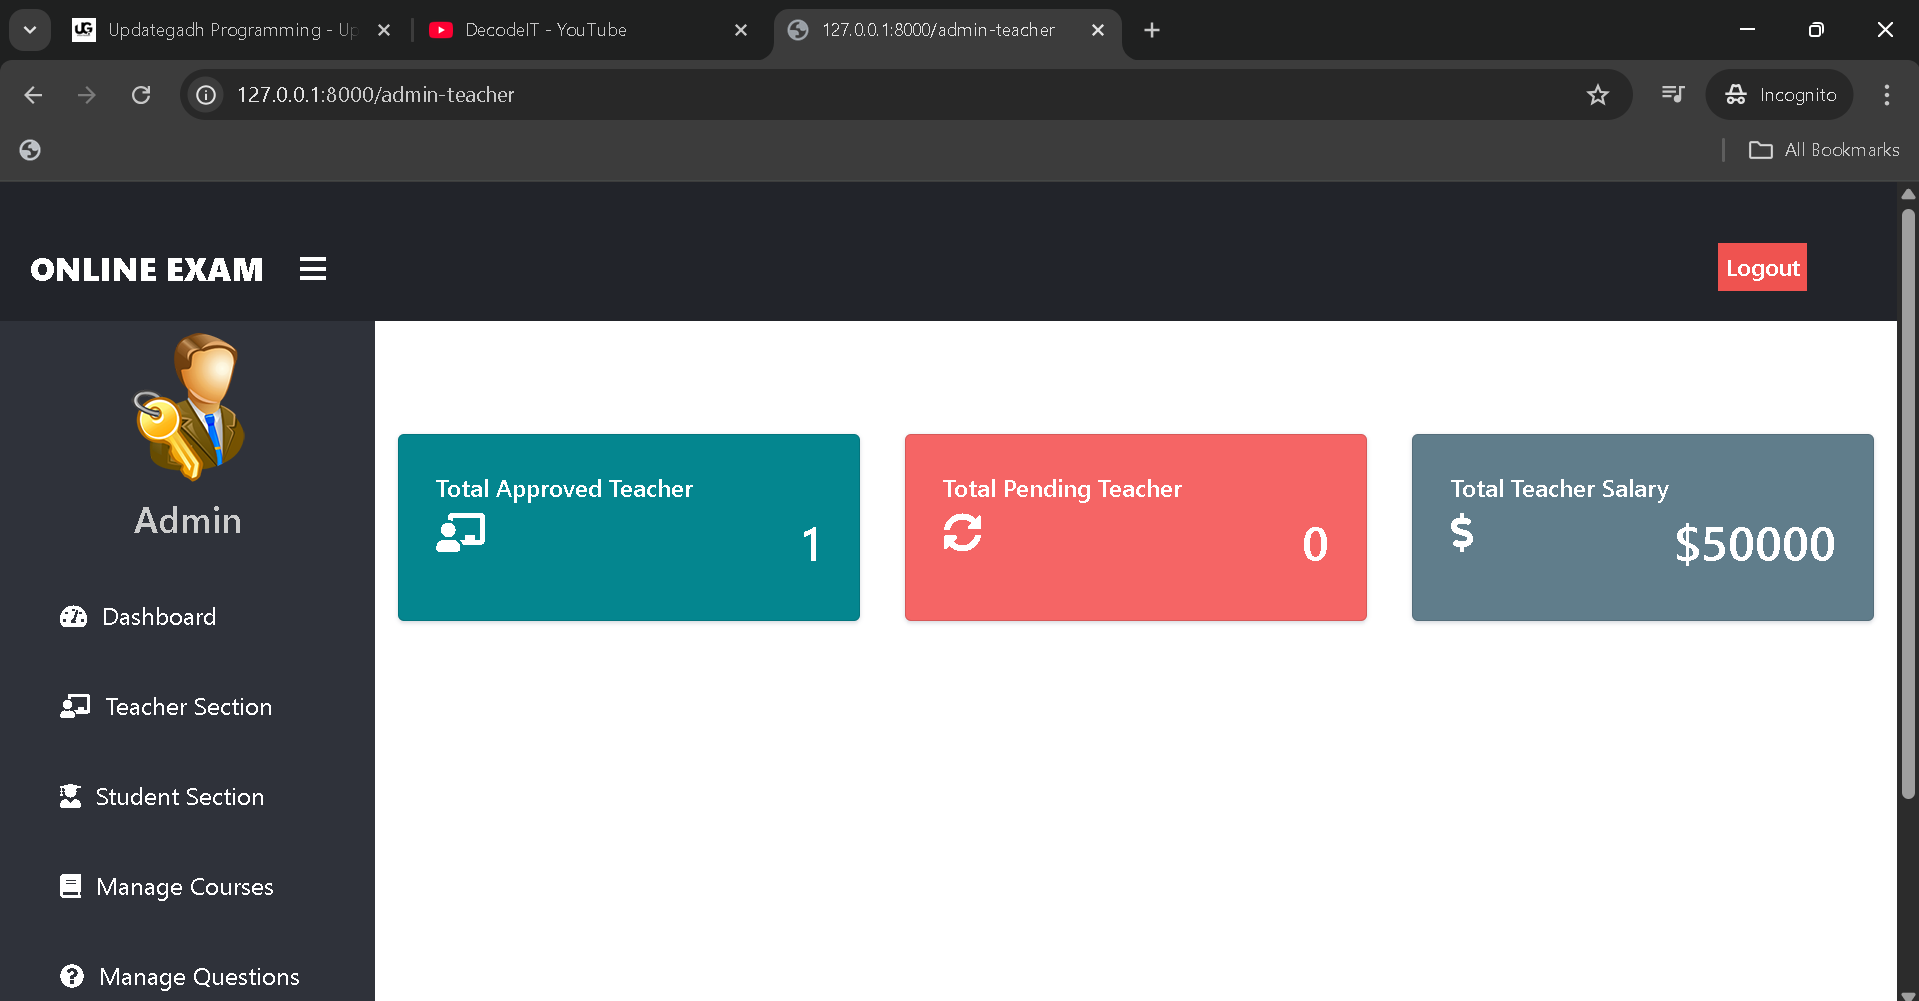Open a new browser tab
Viewport: 1919px width, 1001px height.
point(1152,30)
